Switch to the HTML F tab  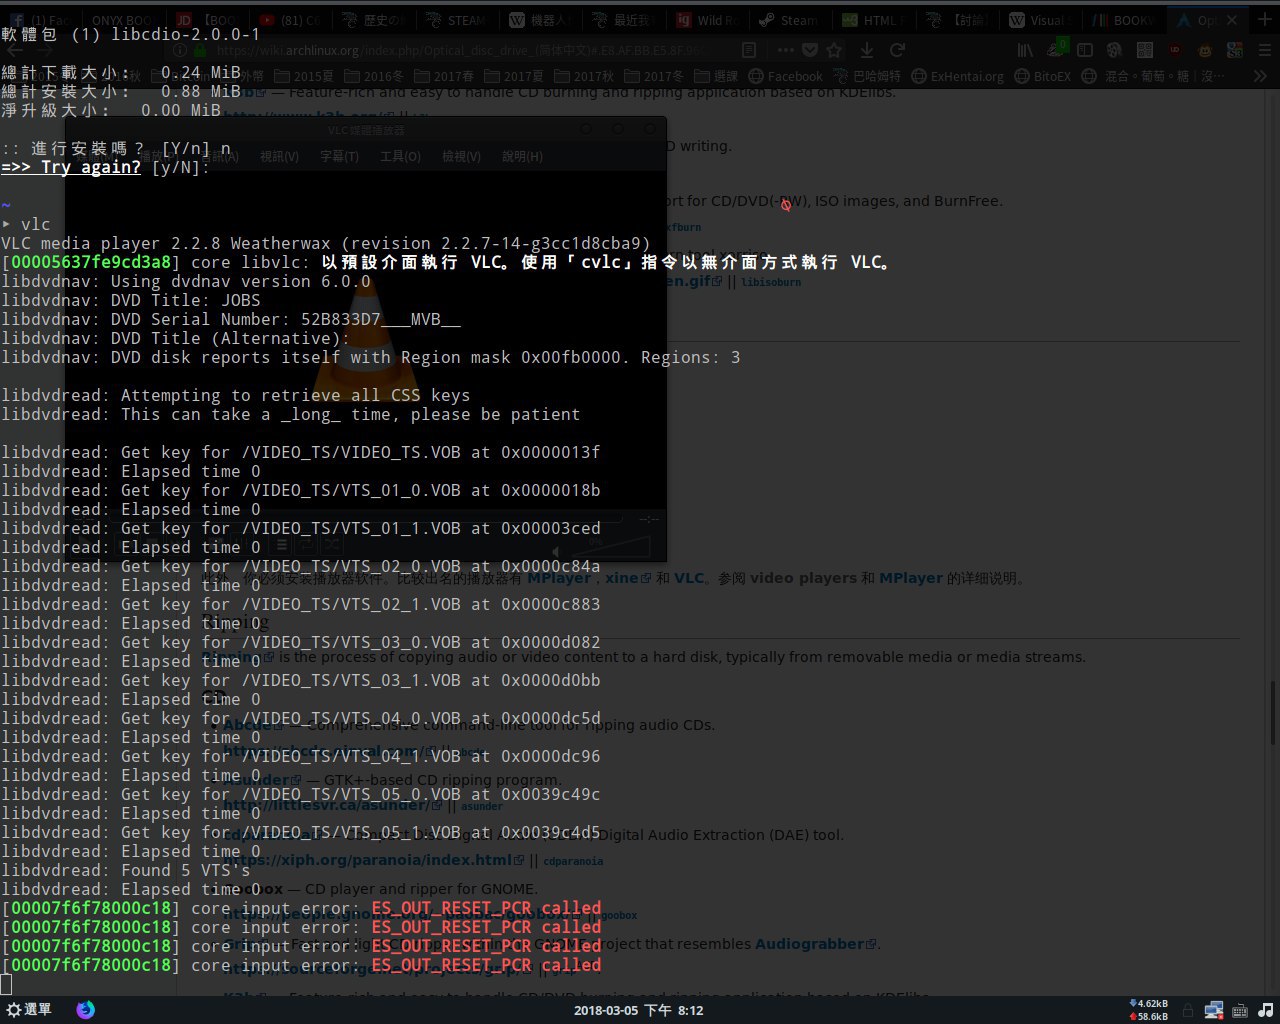(x=873, y=19)
